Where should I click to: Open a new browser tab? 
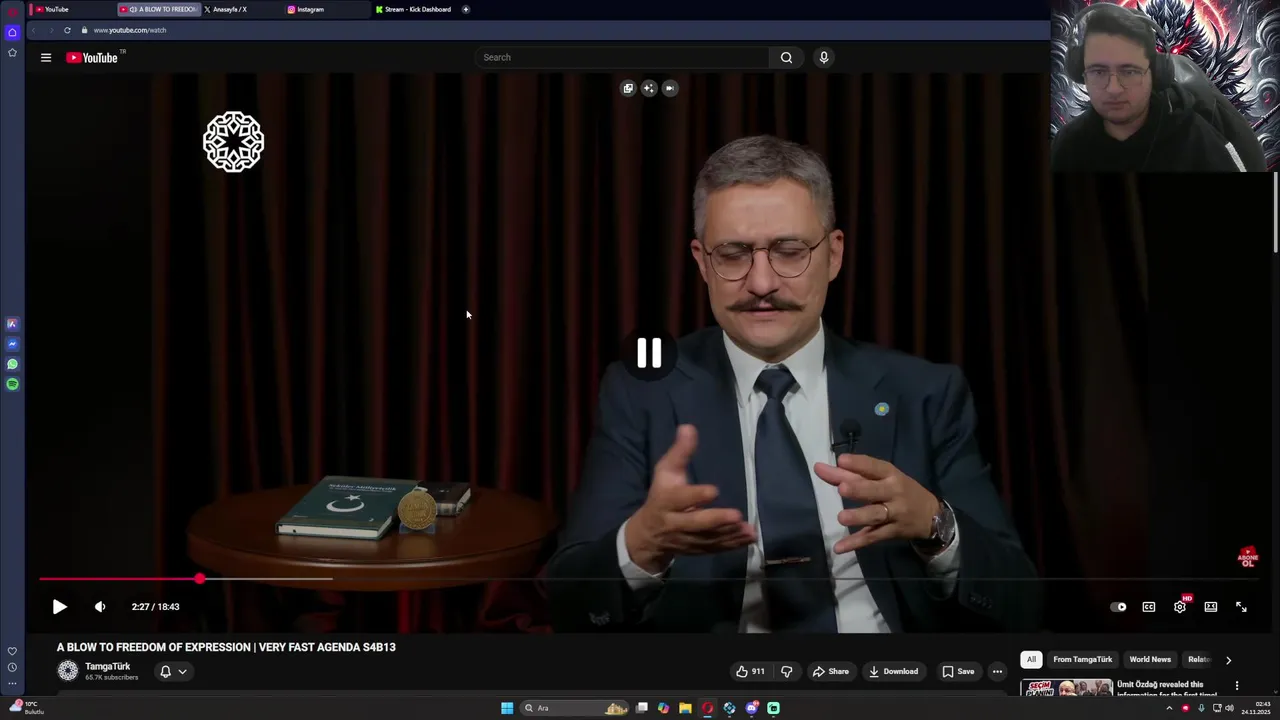(x=465, y=9)
